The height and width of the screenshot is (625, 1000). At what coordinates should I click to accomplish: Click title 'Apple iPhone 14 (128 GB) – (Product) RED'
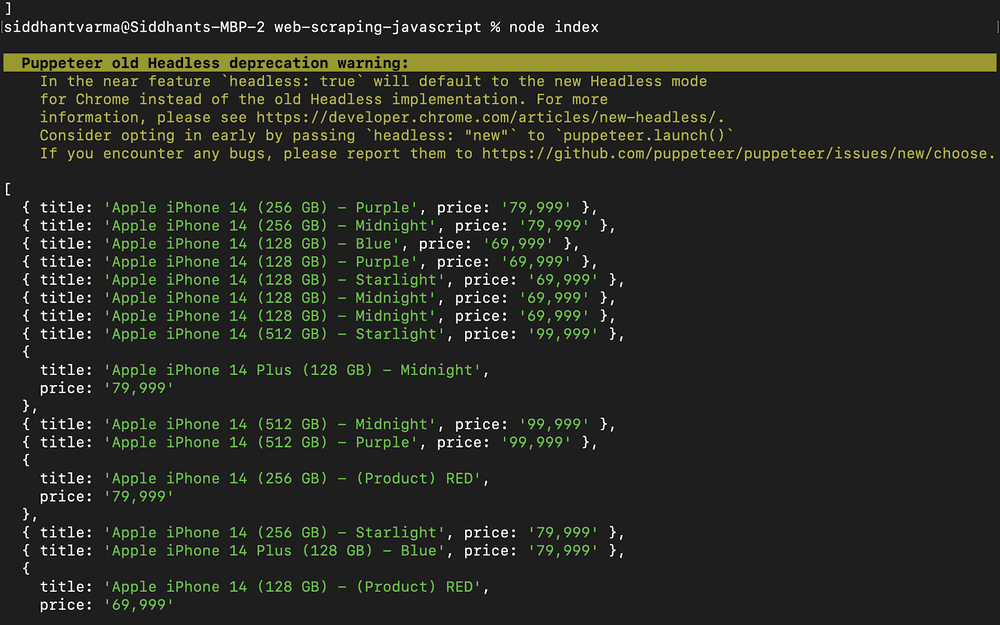(292, 587)
